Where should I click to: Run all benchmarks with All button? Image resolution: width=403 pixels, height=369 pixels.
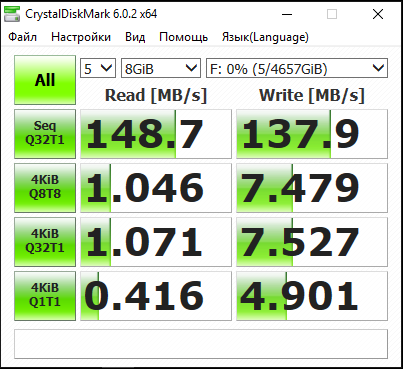coord(45,80)
